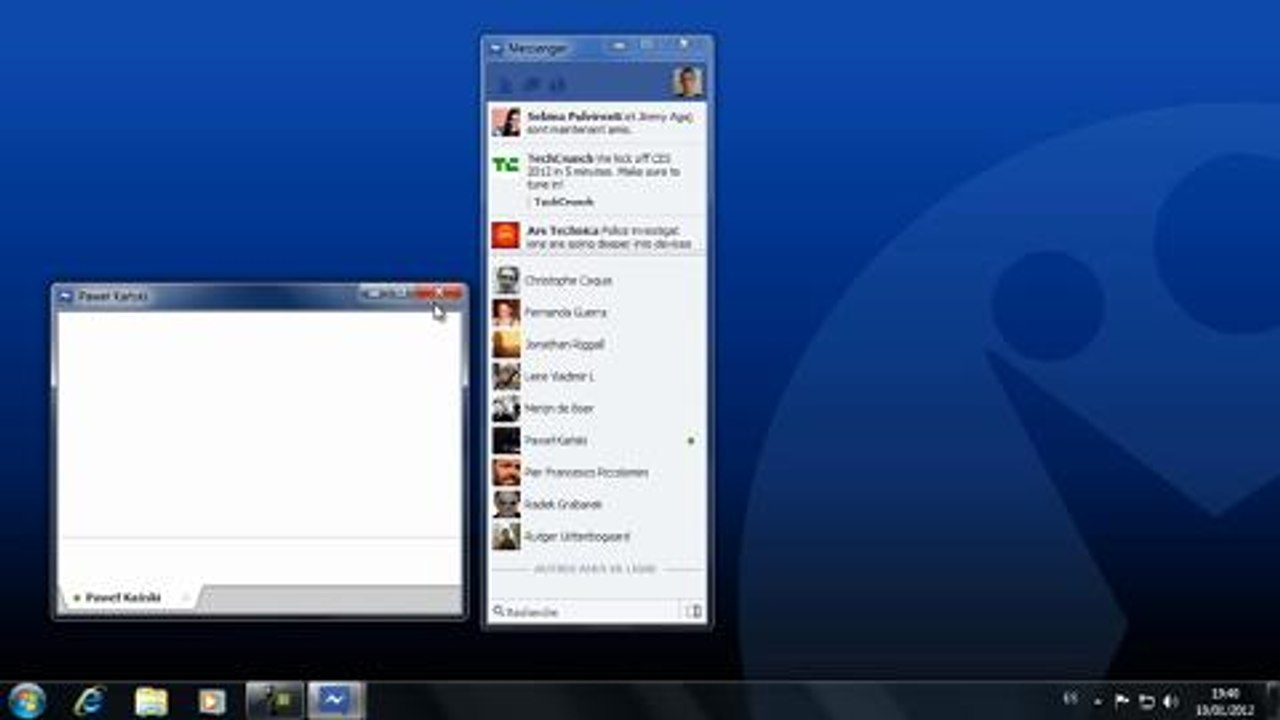
Task: Click Selma's avatar in the news ticker
Action: pos(506,122)
